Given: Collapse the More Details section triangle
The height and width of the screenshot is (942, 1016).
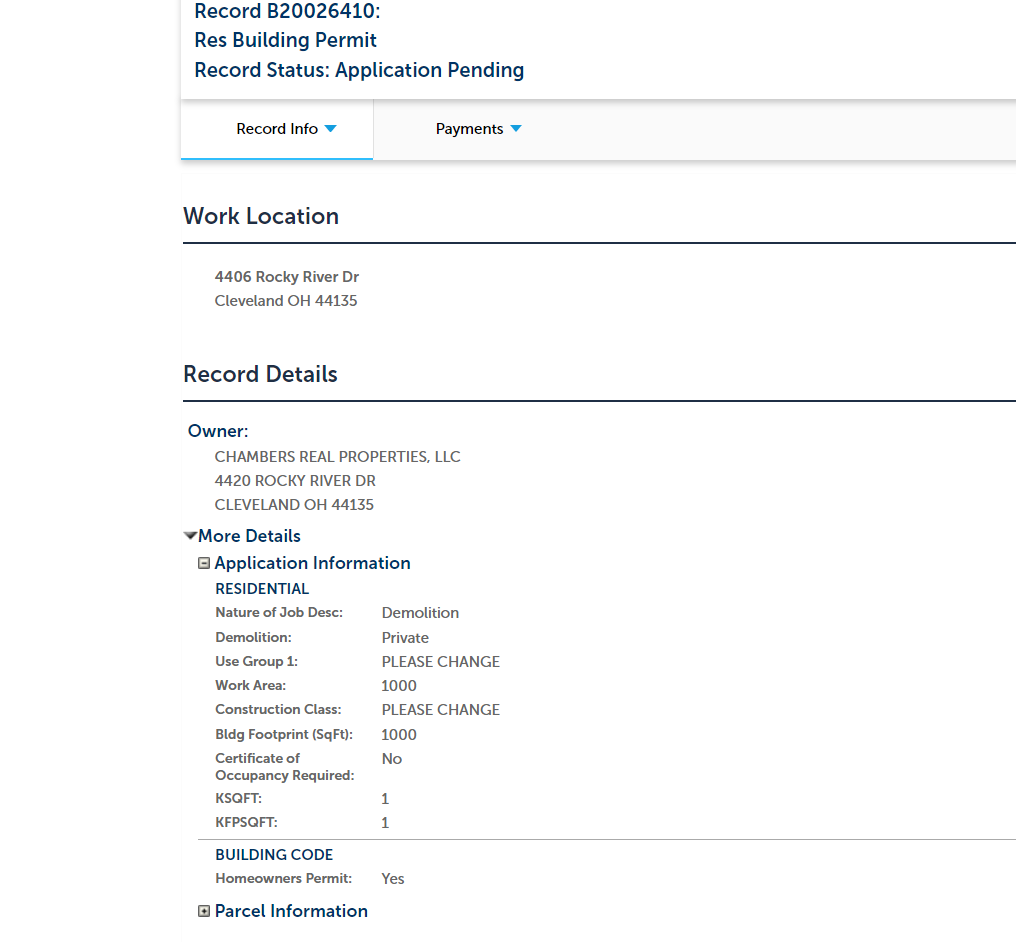Looking at the screenshot, I should 190,536.
